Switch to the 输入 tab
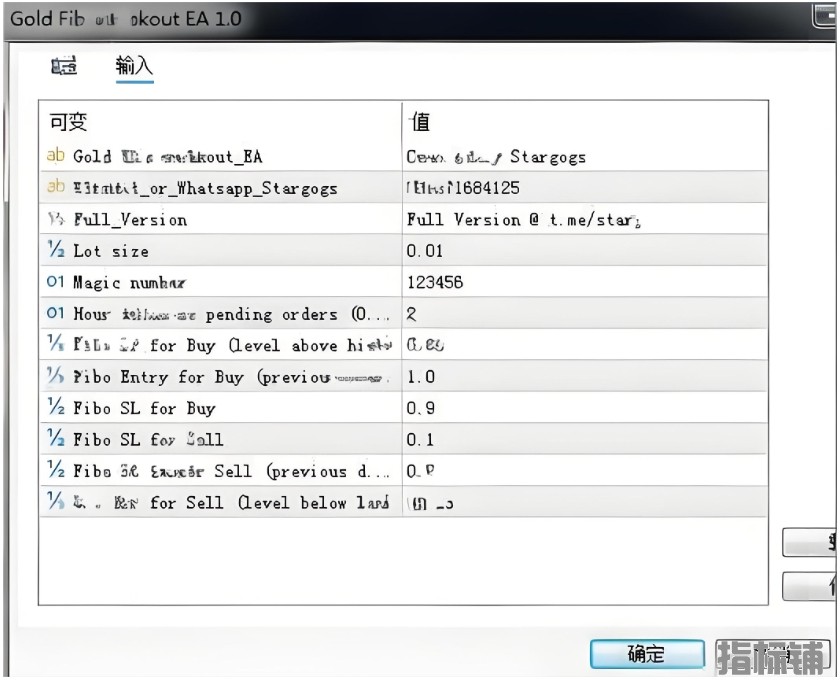Viewport: 840px width, 683px height. point(134,67)
